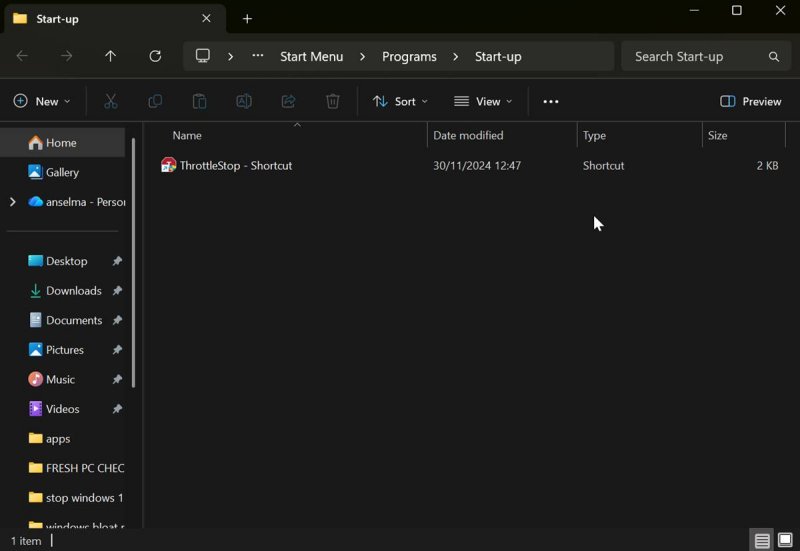800x551 pixels.
Task: Expand chevron after Start Menu breadcrumb
Action: click(x=362, y=57)
